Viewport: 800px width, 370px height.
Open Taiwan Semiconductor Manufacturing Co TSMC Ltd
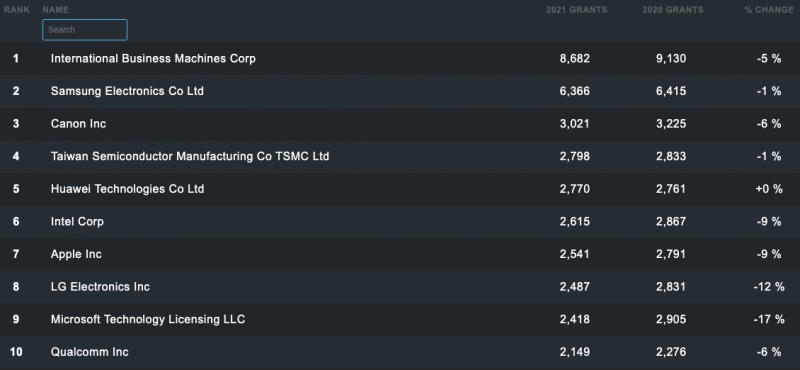tap(190, 156)
